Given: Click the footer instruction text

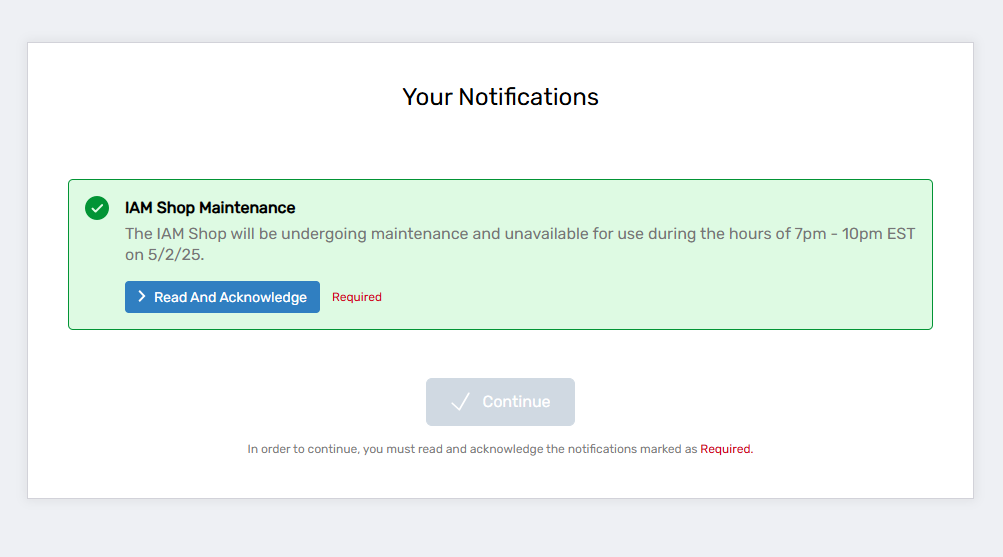Looking at the screenshot, I should tap(500, 450).
